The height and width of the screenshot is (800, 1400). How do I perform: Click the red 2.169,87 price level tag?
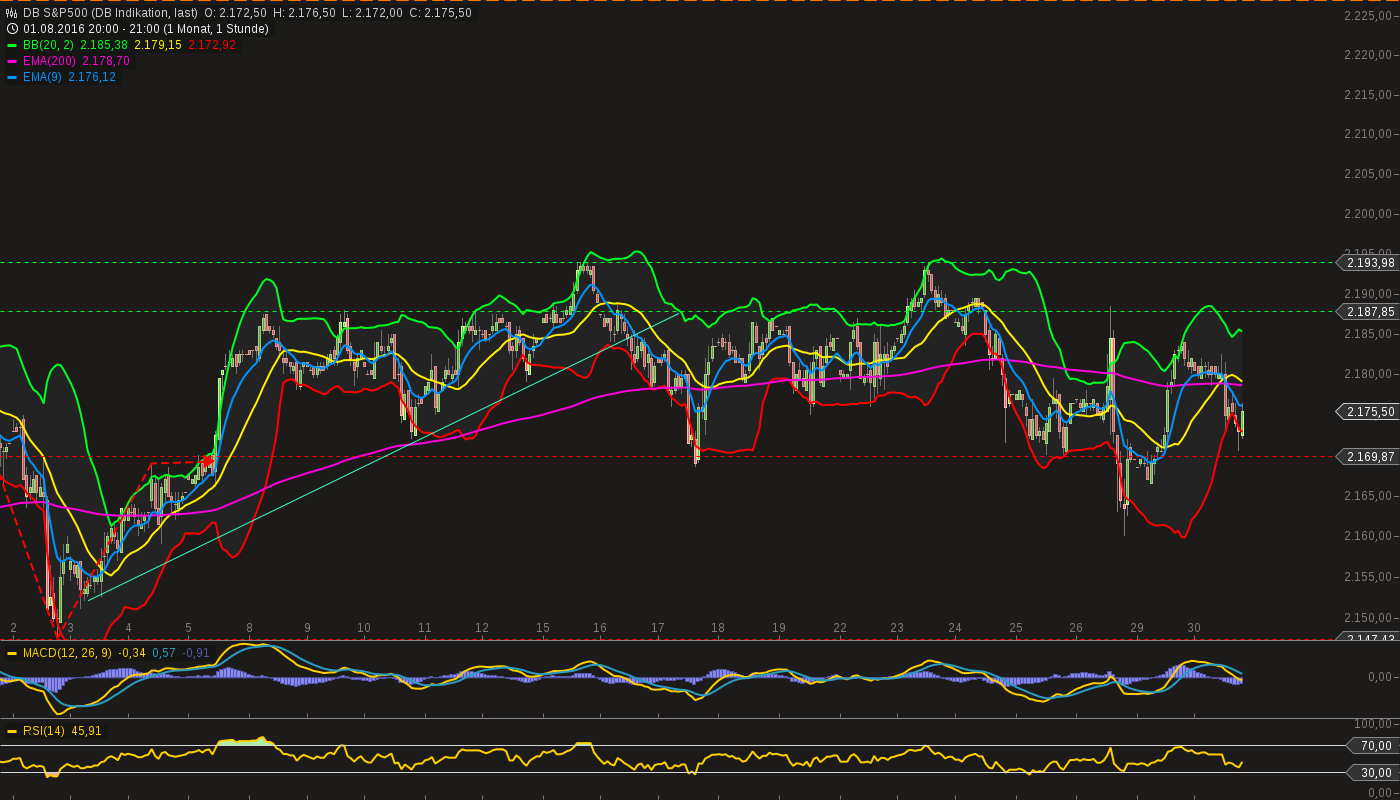[1368, 457]
